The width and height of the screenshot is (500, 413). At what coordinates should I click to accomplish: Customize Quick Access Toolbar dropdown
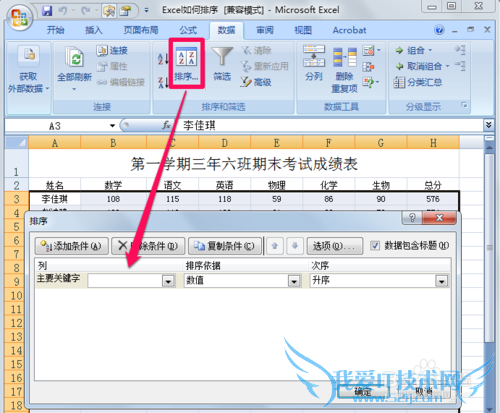tap(146, 11)
